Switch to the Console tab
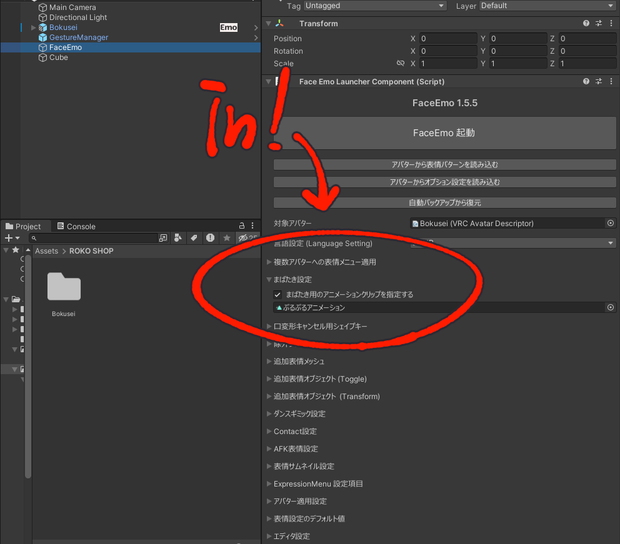Viewport: 620px width, 544px height. [76, 226]
